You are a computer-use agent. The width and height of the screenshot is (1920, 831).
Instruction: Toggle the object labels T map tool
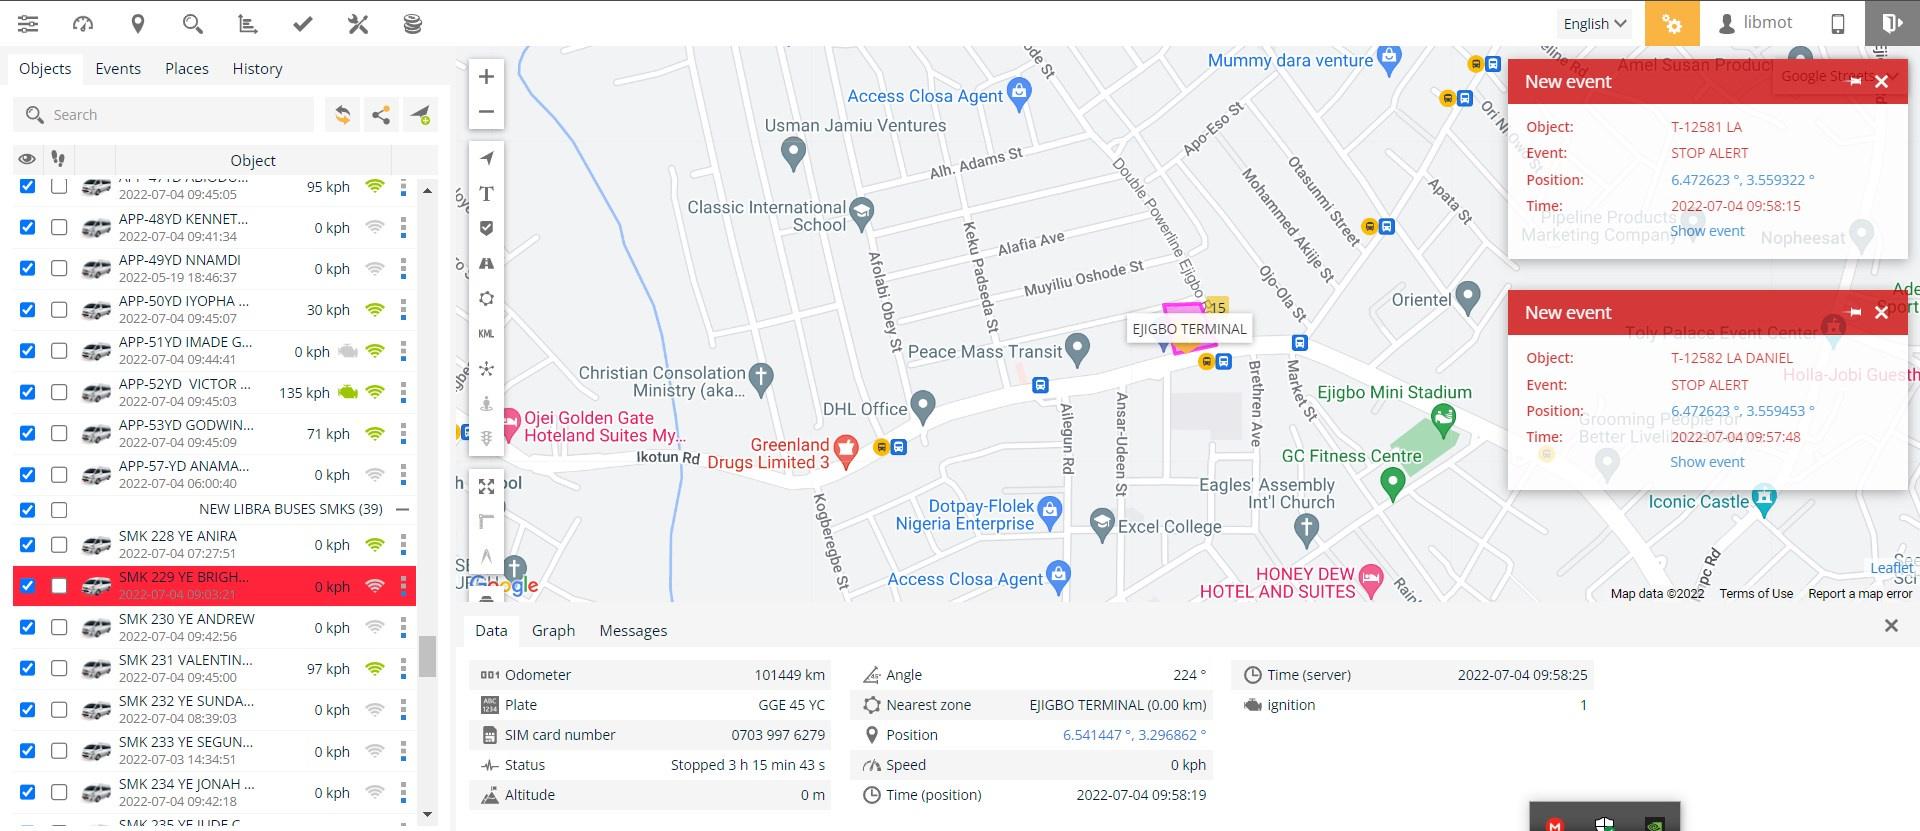tap(486, 193)
